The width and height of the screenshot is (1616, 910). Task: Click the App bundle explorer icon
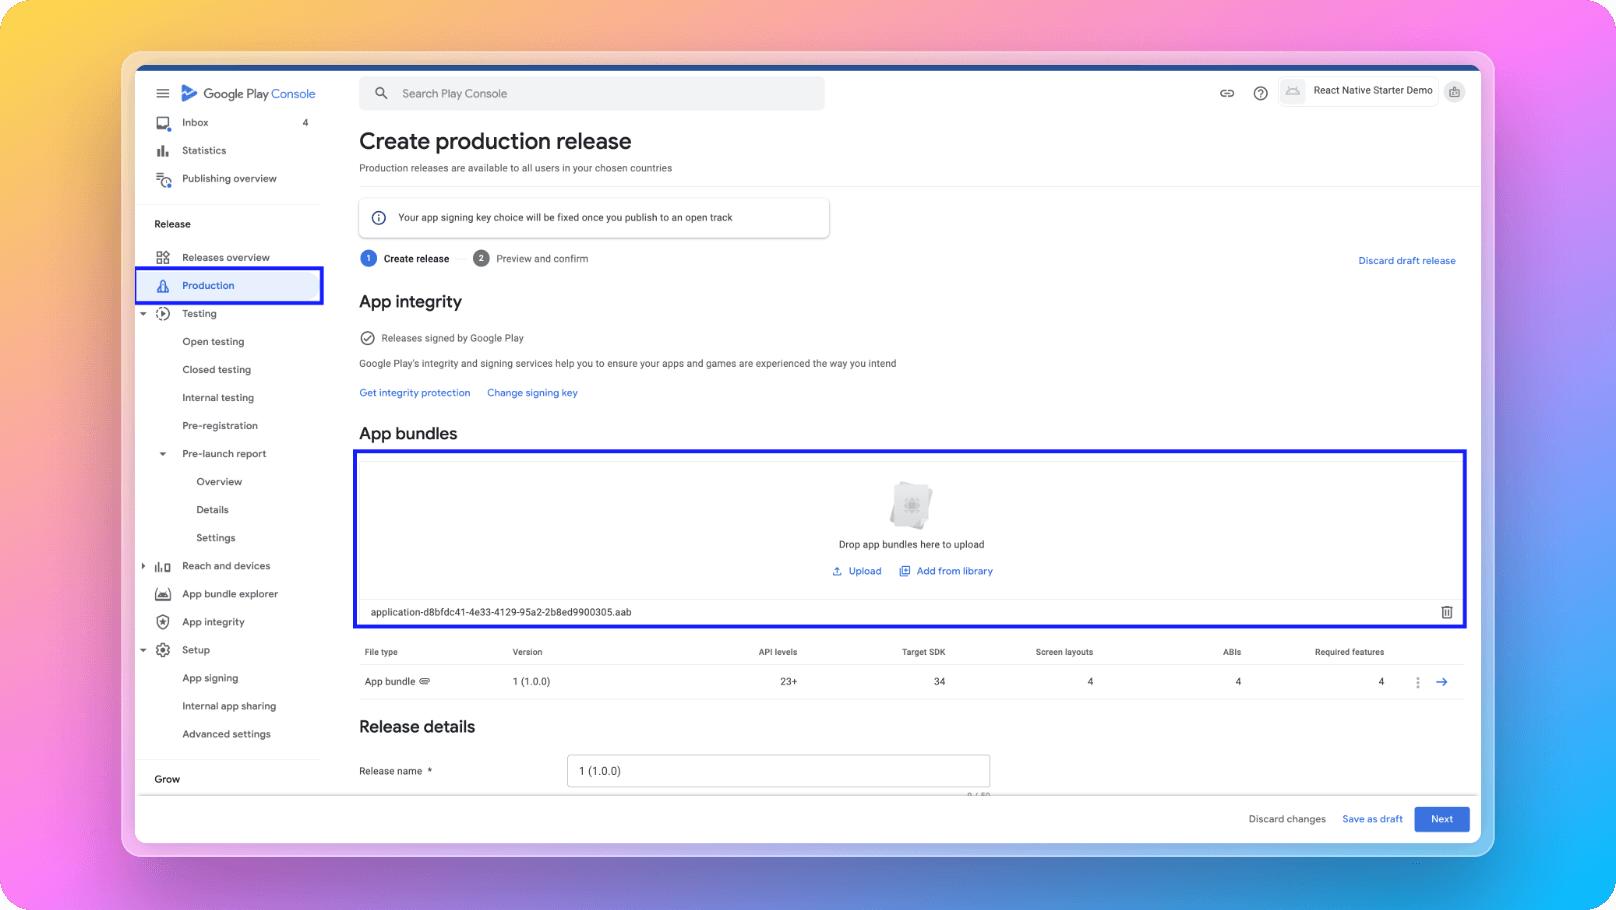[163, 594]
